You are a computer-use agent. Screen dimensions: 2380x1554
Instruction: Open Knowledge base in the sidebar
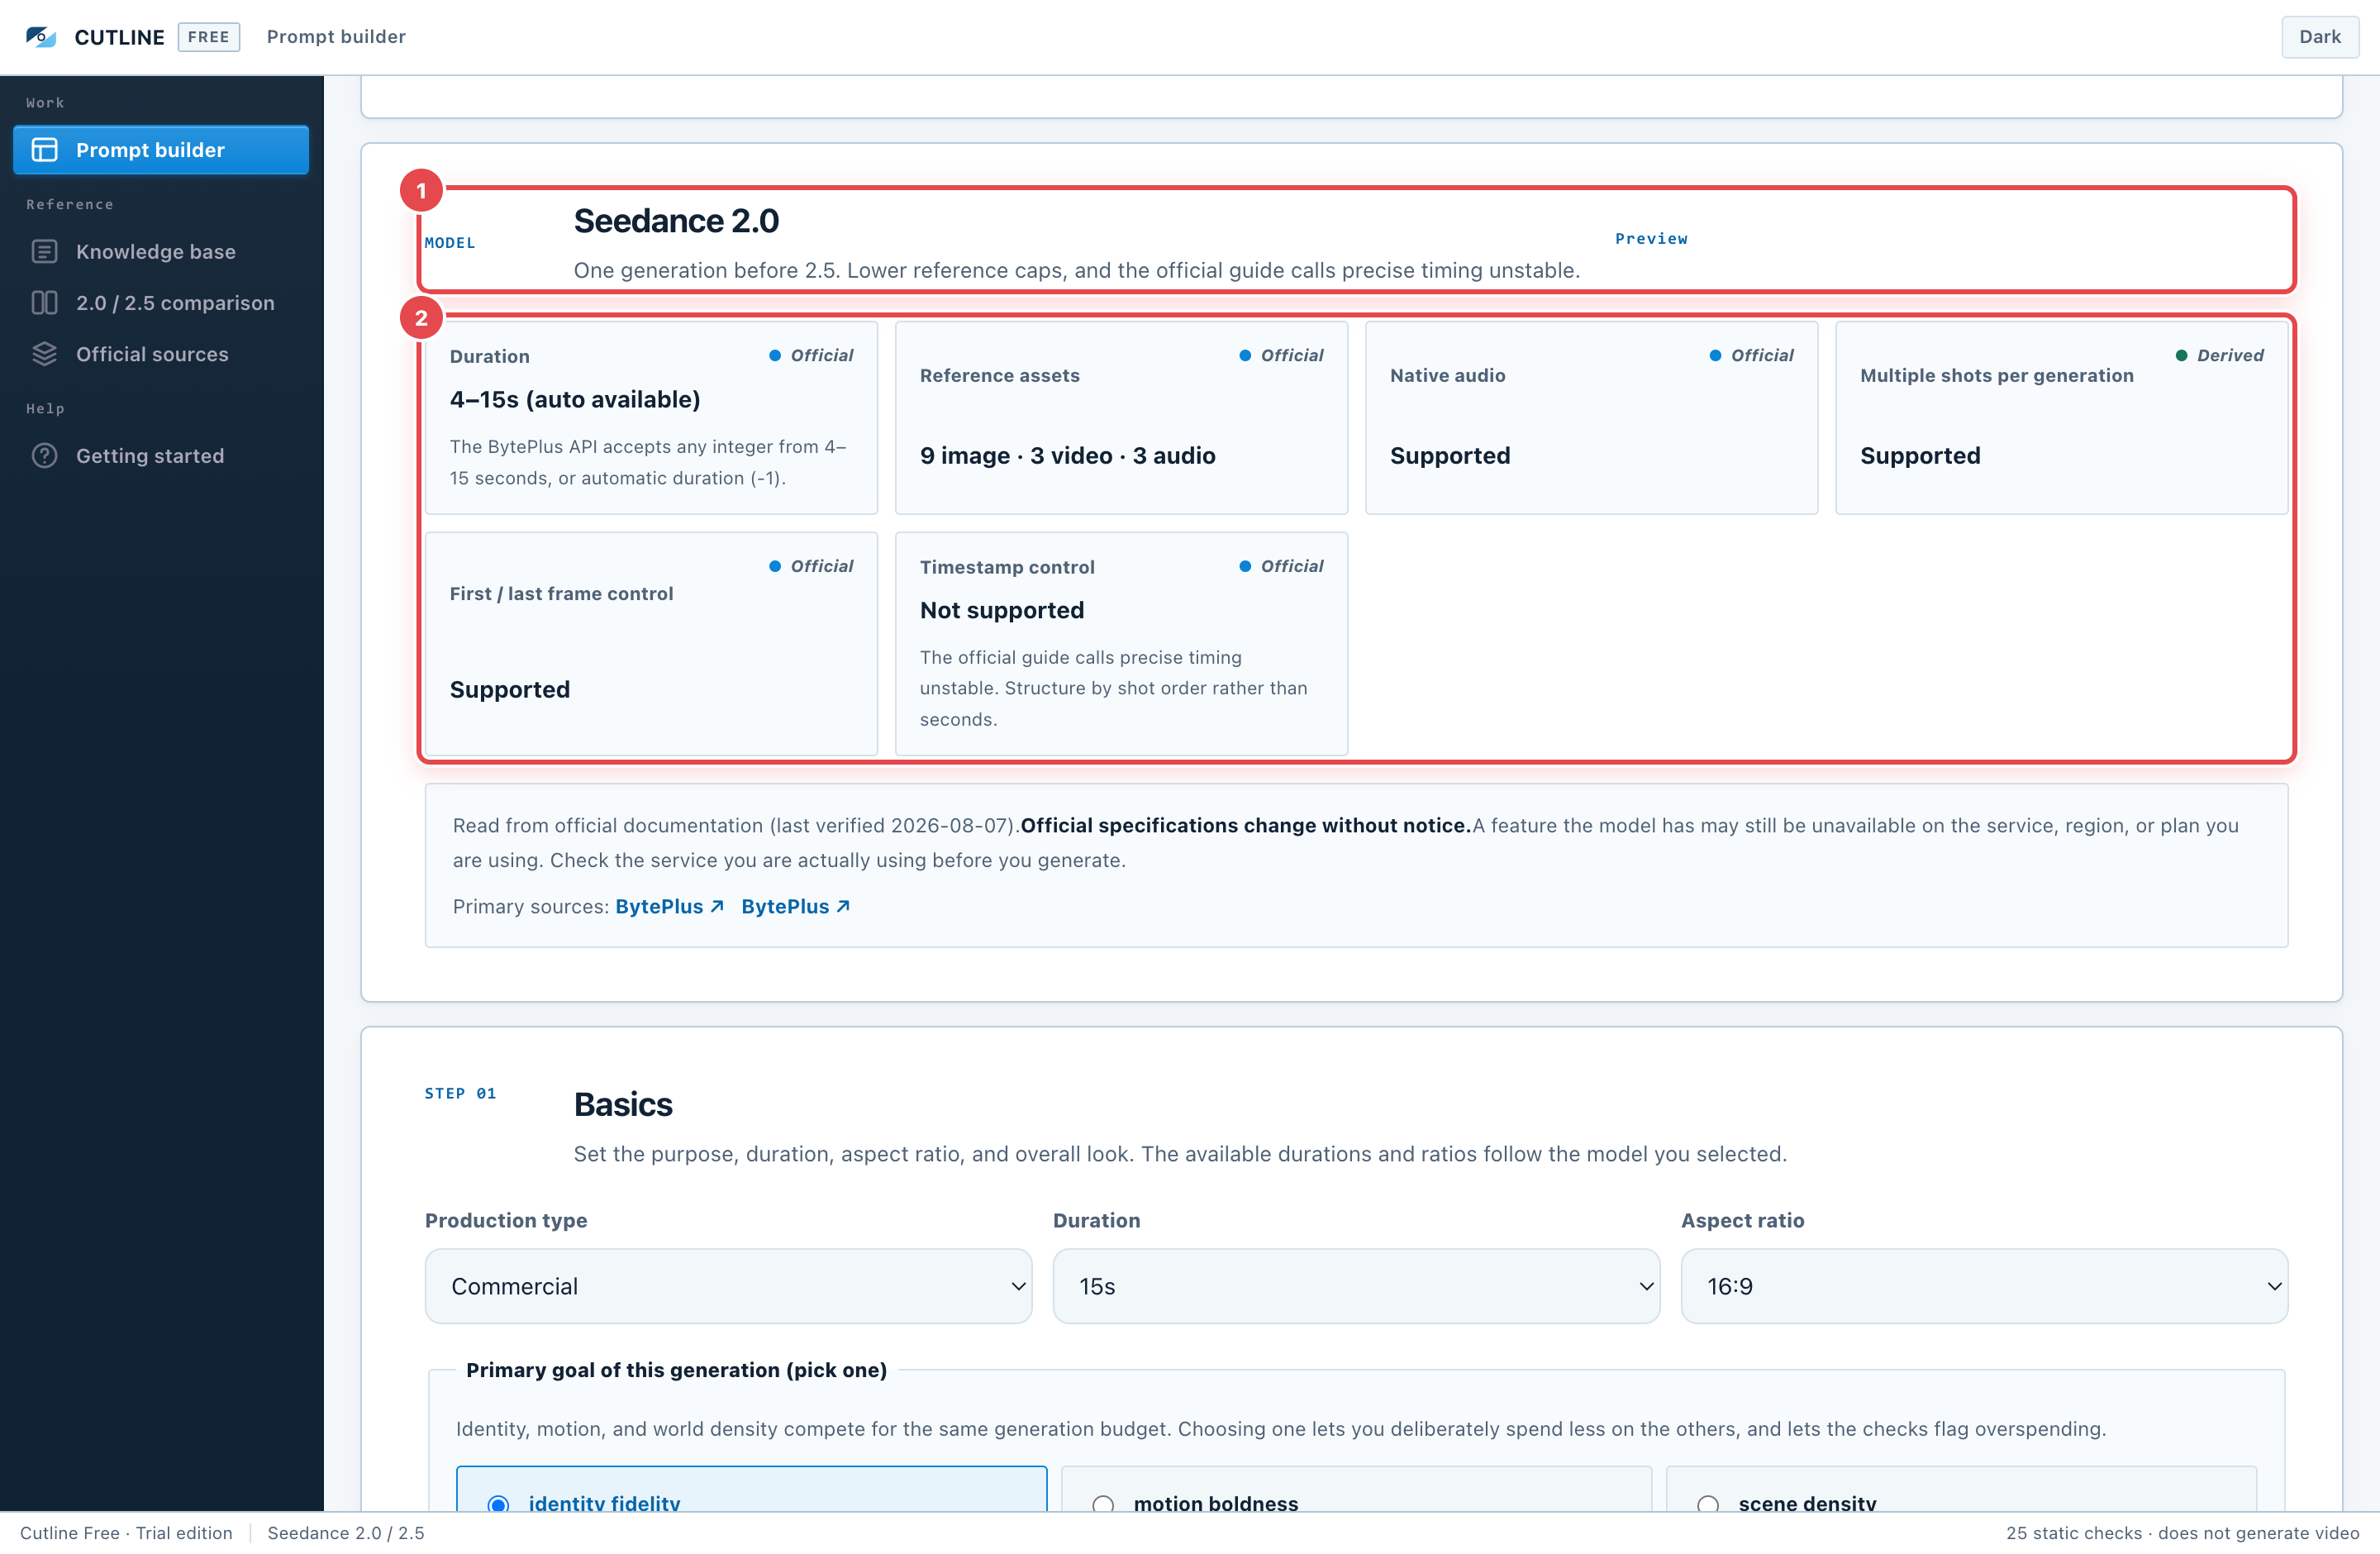161,252
